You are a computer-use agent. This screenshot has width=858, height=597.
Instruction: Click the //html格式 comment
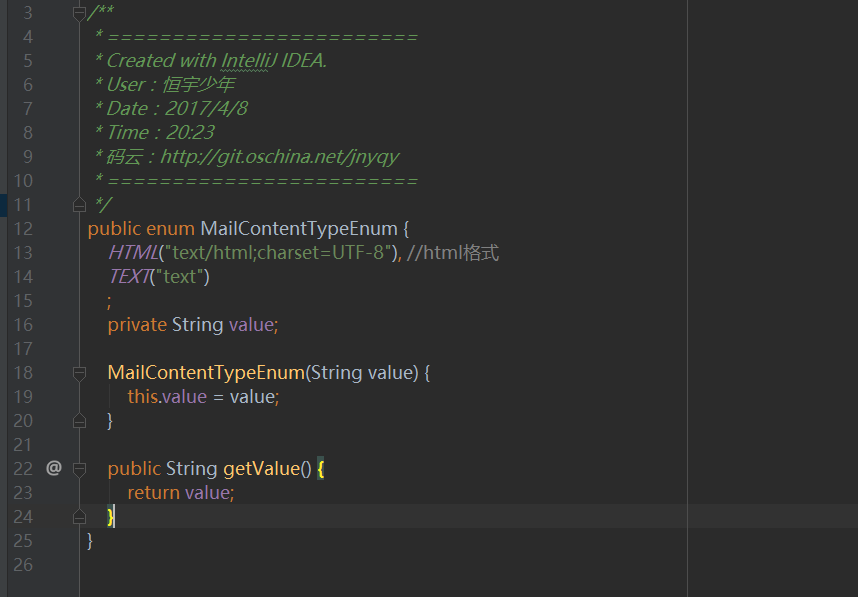click(x=453, y=253)
